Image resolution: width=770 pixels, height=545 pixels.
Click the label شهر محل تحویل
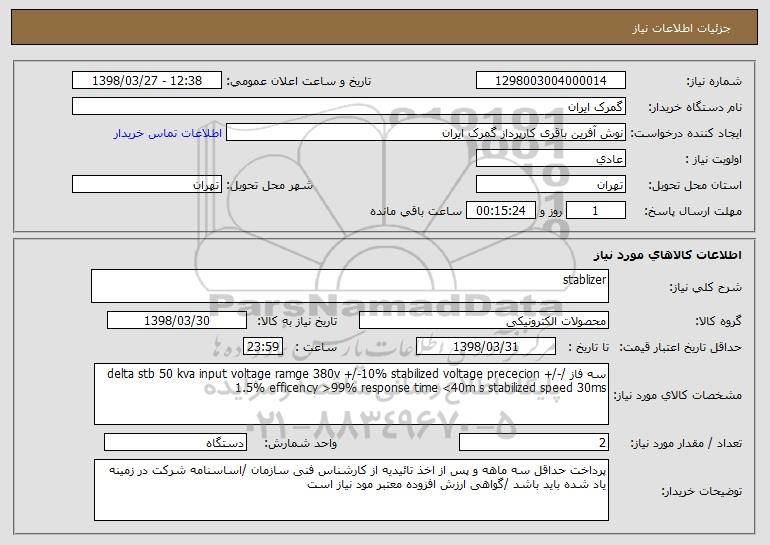[x=269, y=185]
